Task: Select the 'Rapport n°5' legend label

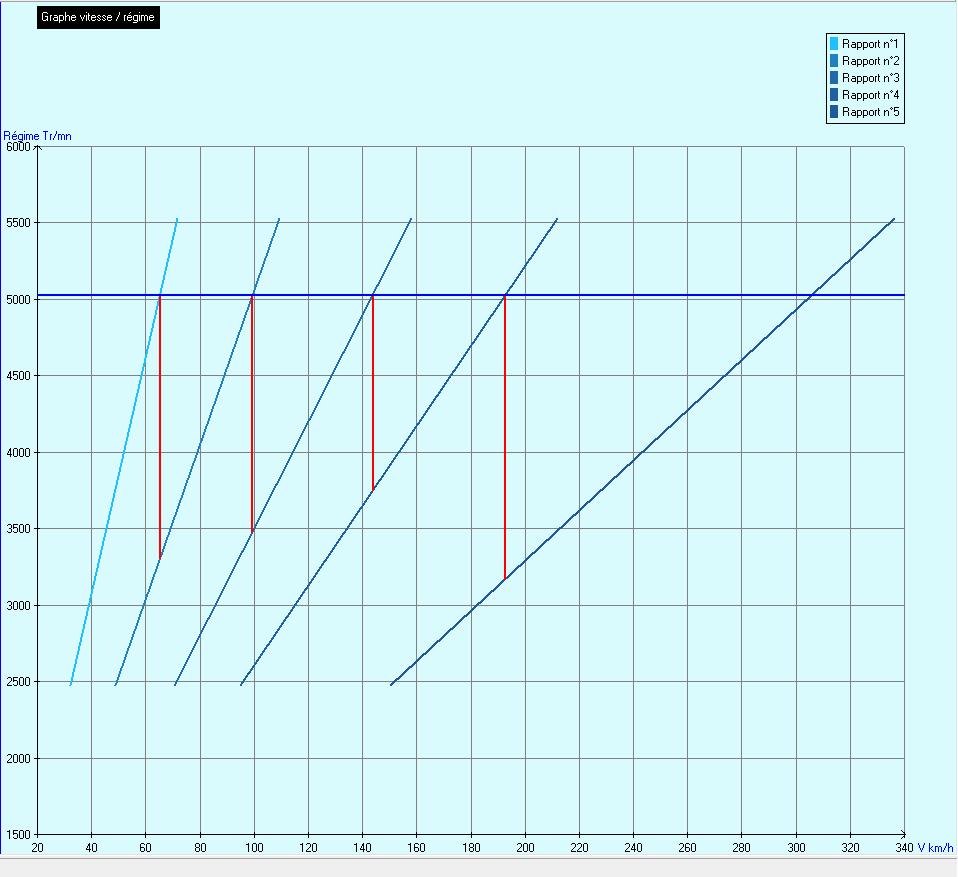Action: point(870,112)
